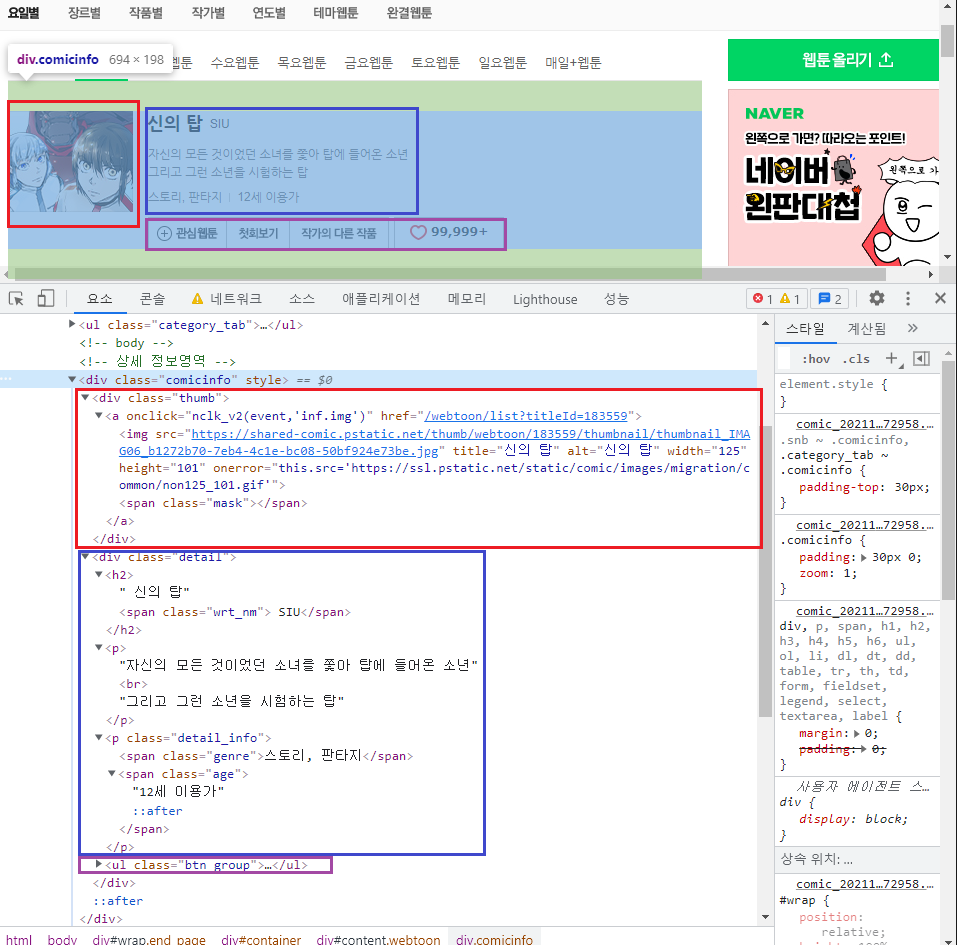This screenshot has height=945, width=957.
Task: Select the 작가별 navigation tab
Action: (208, 13)
